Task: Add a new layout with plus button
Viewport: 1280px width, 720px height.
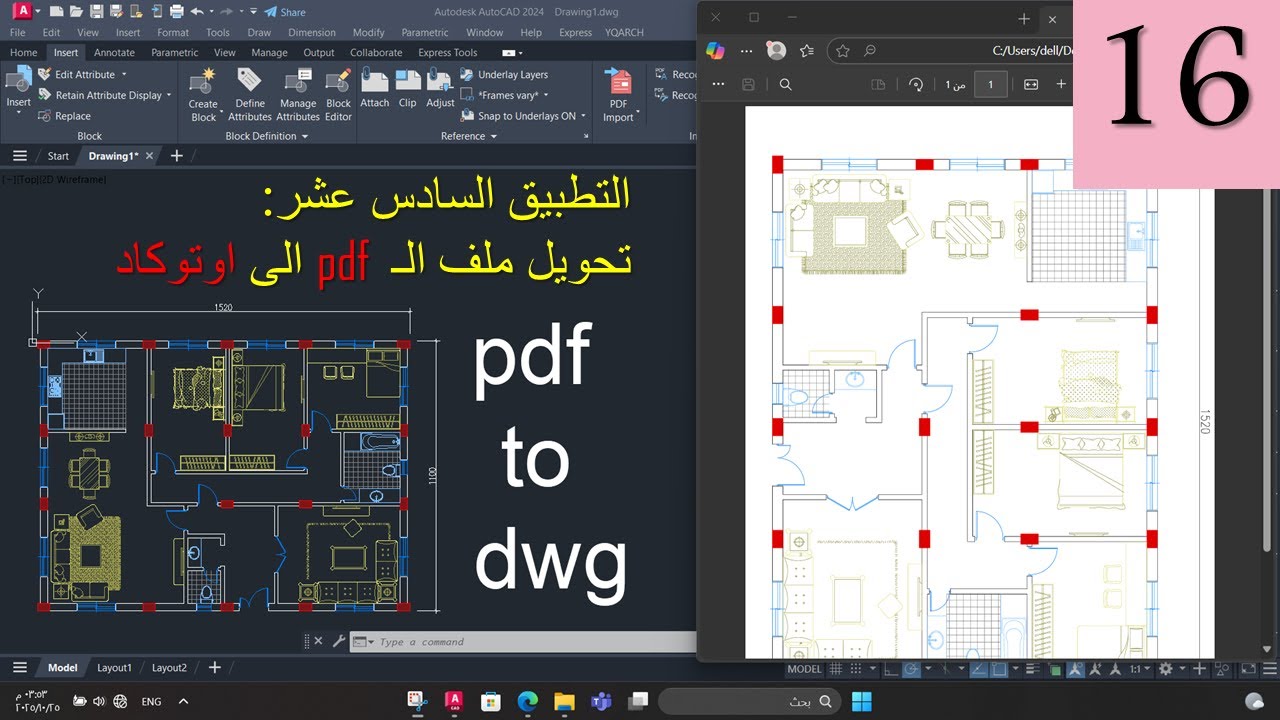Action: click(x=213, y=668)
